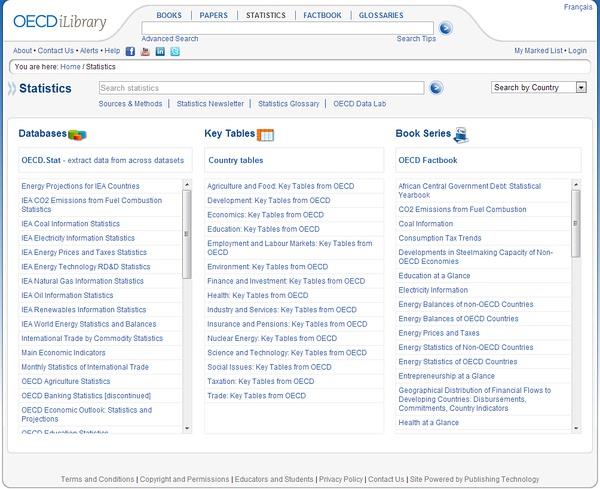Open My Marked List
The image size is (600, 489).
pyautogui.click(x=538, y=51)
